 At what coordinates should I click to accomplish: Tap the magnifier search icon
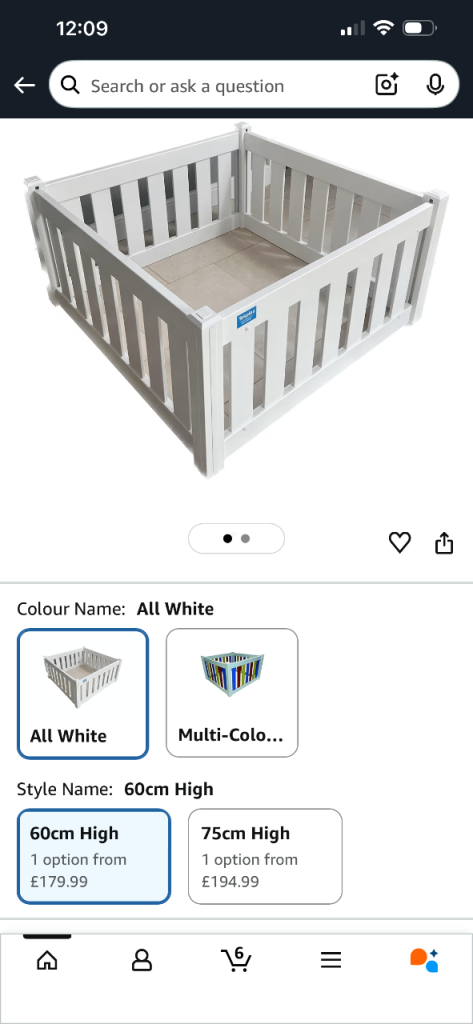(x=70, y=85)
